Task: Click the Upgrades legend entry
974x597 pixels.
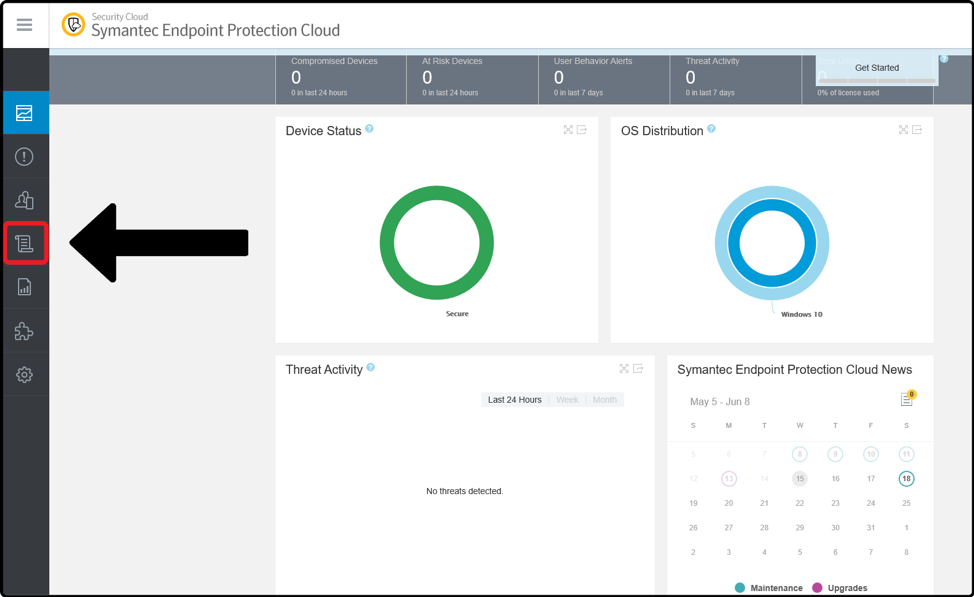Action: point(840,588)
